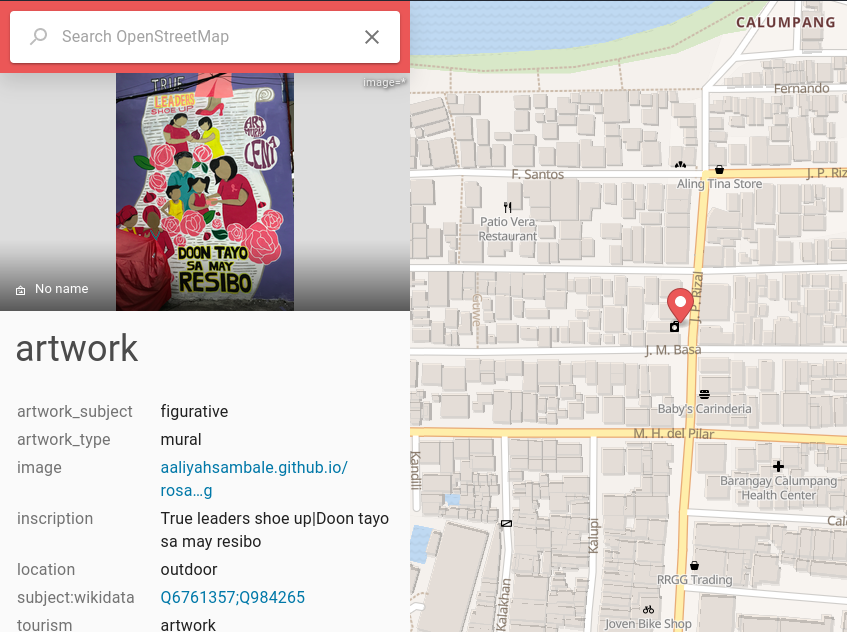This screenshot has width=847, height=632.
Task: Click the rectangular map icon near Kalakhan street
Action: (x=506, y=523)
